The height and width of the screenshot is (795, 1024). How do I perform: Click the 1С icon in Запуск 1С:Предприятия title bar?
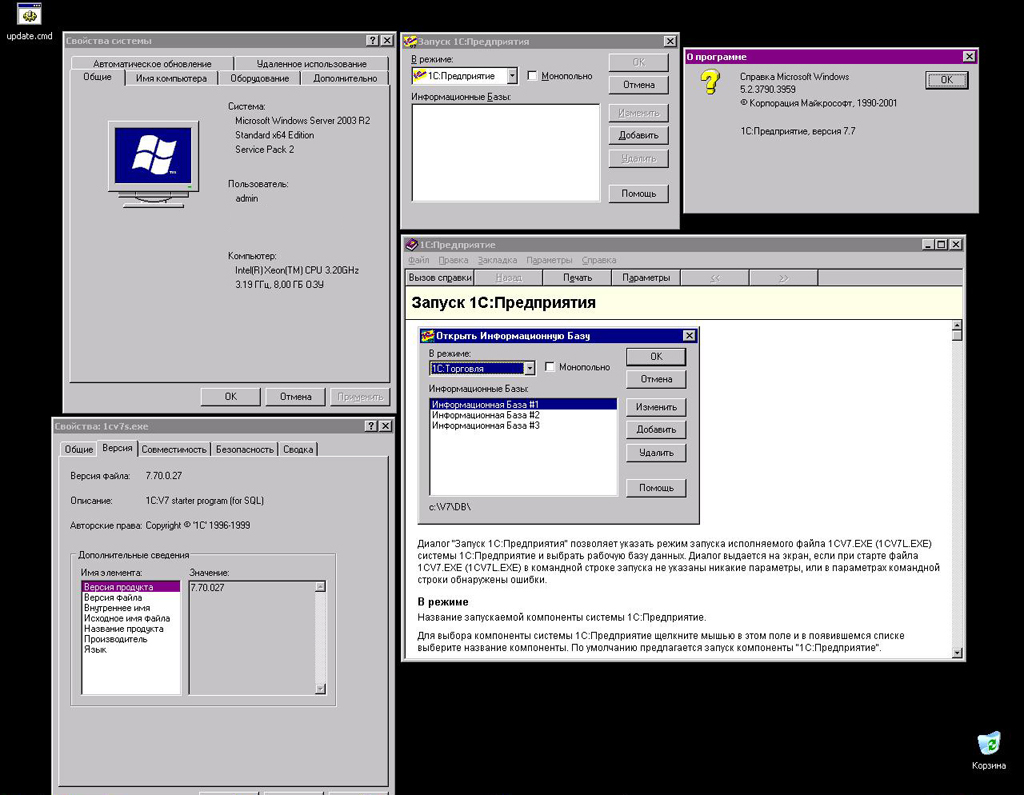coord(410,41)
